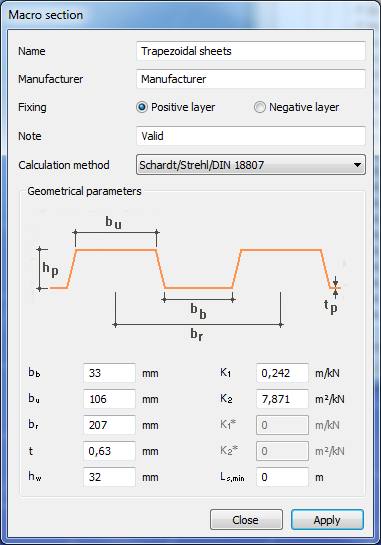Image resolution: width=381 pixels, height=545 pixels.
Task: Edit the K2 field showing 7,871
Action: (282, 399)
